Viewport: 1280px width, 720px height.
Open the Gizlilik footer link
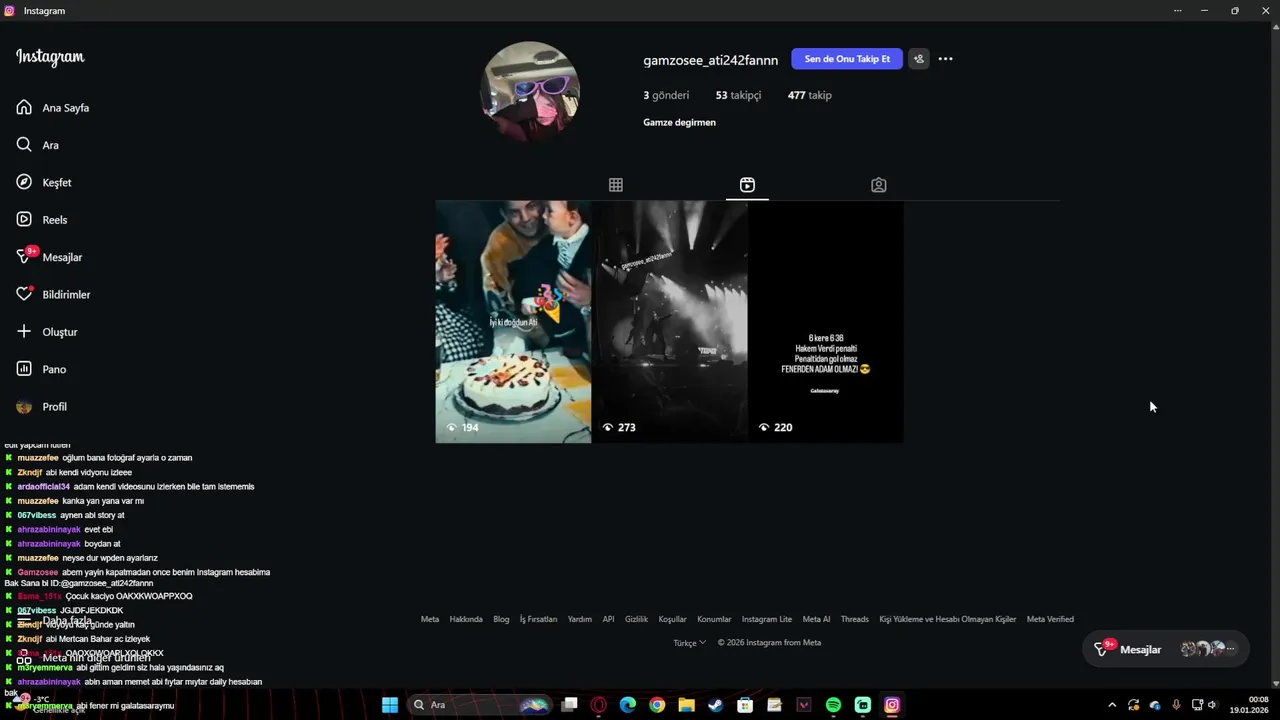coord(636,619)
